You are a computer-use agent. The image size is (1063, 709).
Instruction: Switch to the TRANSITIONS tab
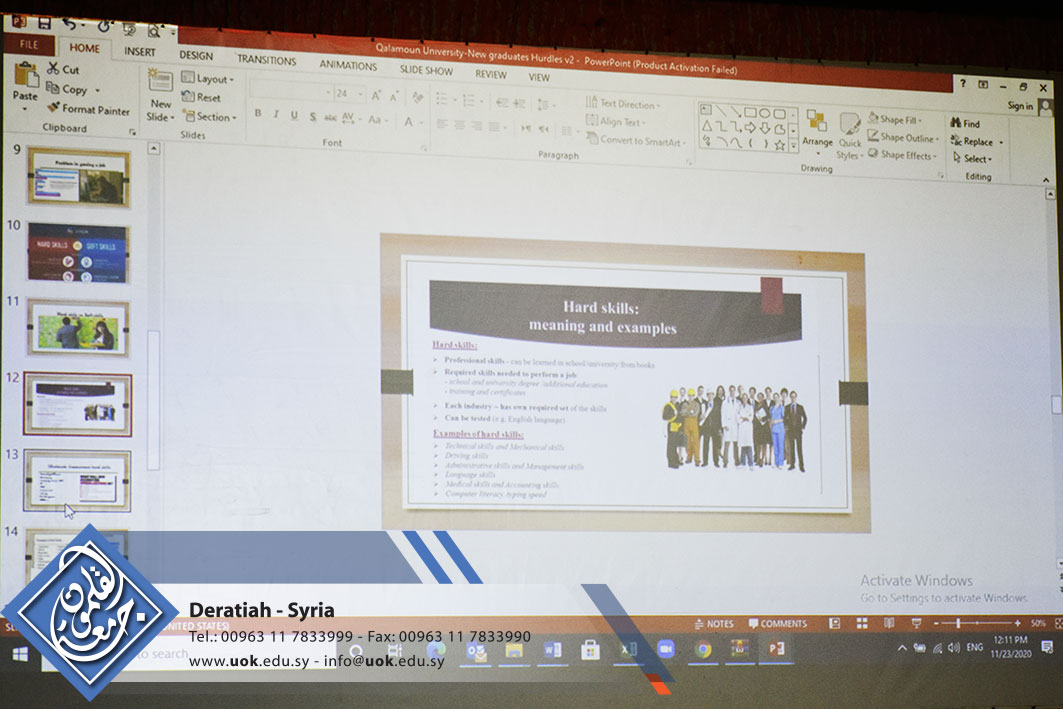[266, 60]
